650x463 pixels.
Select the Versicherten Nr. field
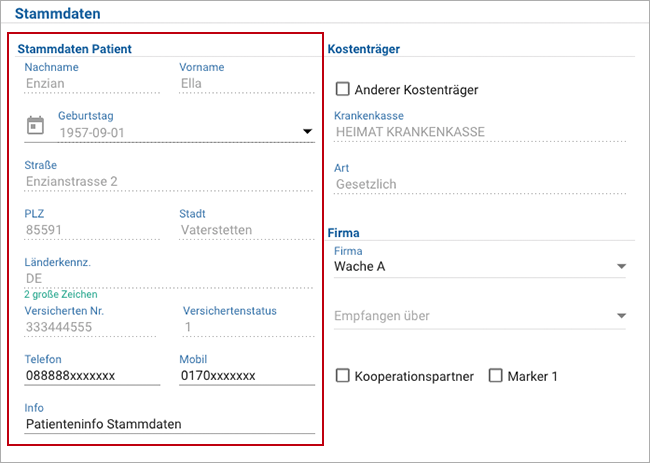[90, 327]
